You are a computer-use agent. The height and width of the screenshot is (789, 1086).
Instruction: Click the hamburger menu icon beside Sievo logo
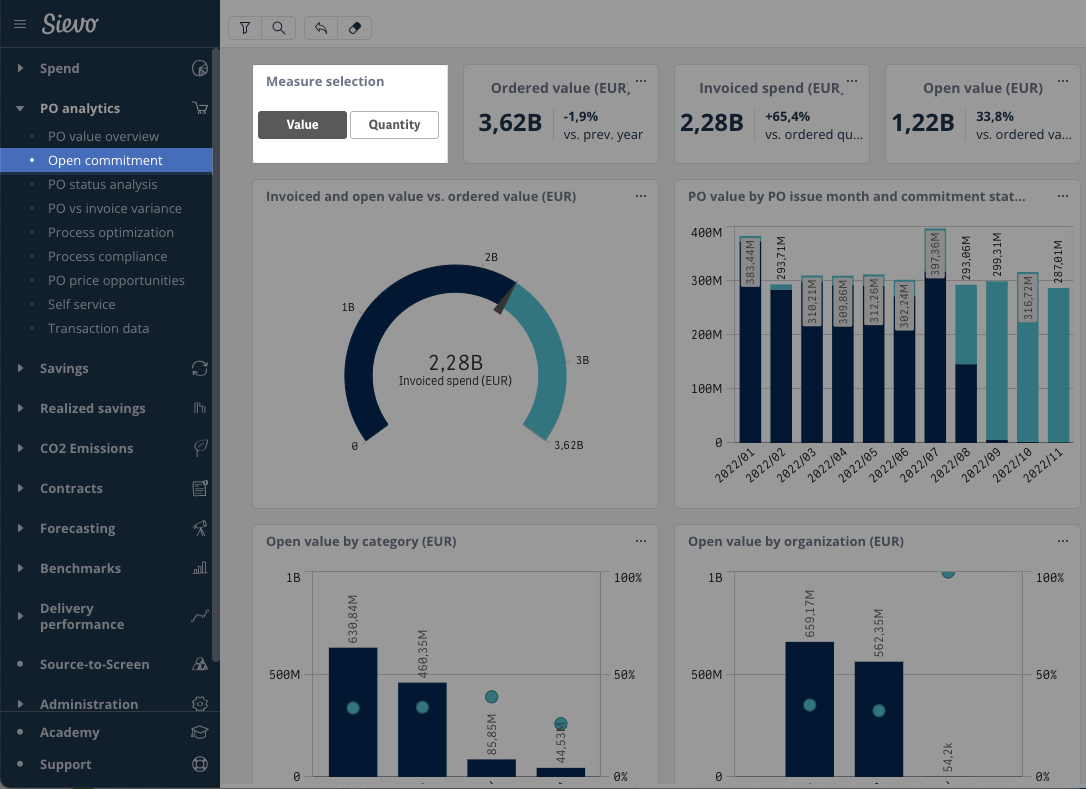[x=20, y=24]
